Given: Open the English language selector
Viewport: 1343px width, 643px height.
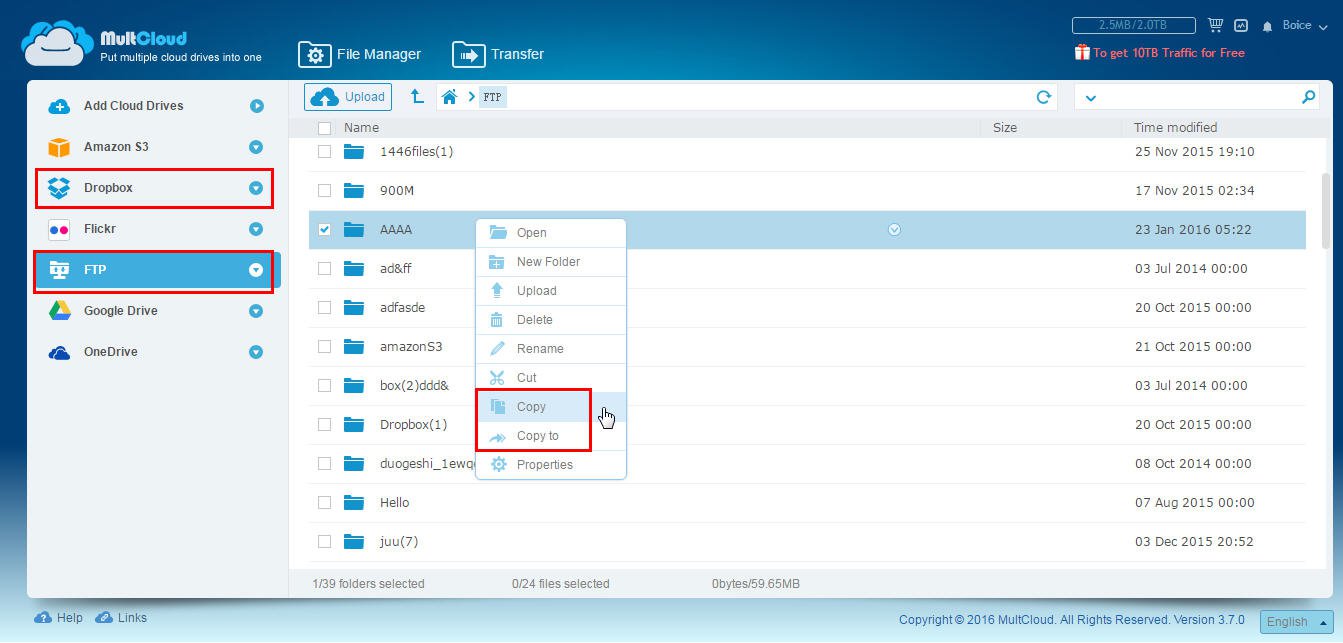Looking at the screenshot, I should 1296,621.
